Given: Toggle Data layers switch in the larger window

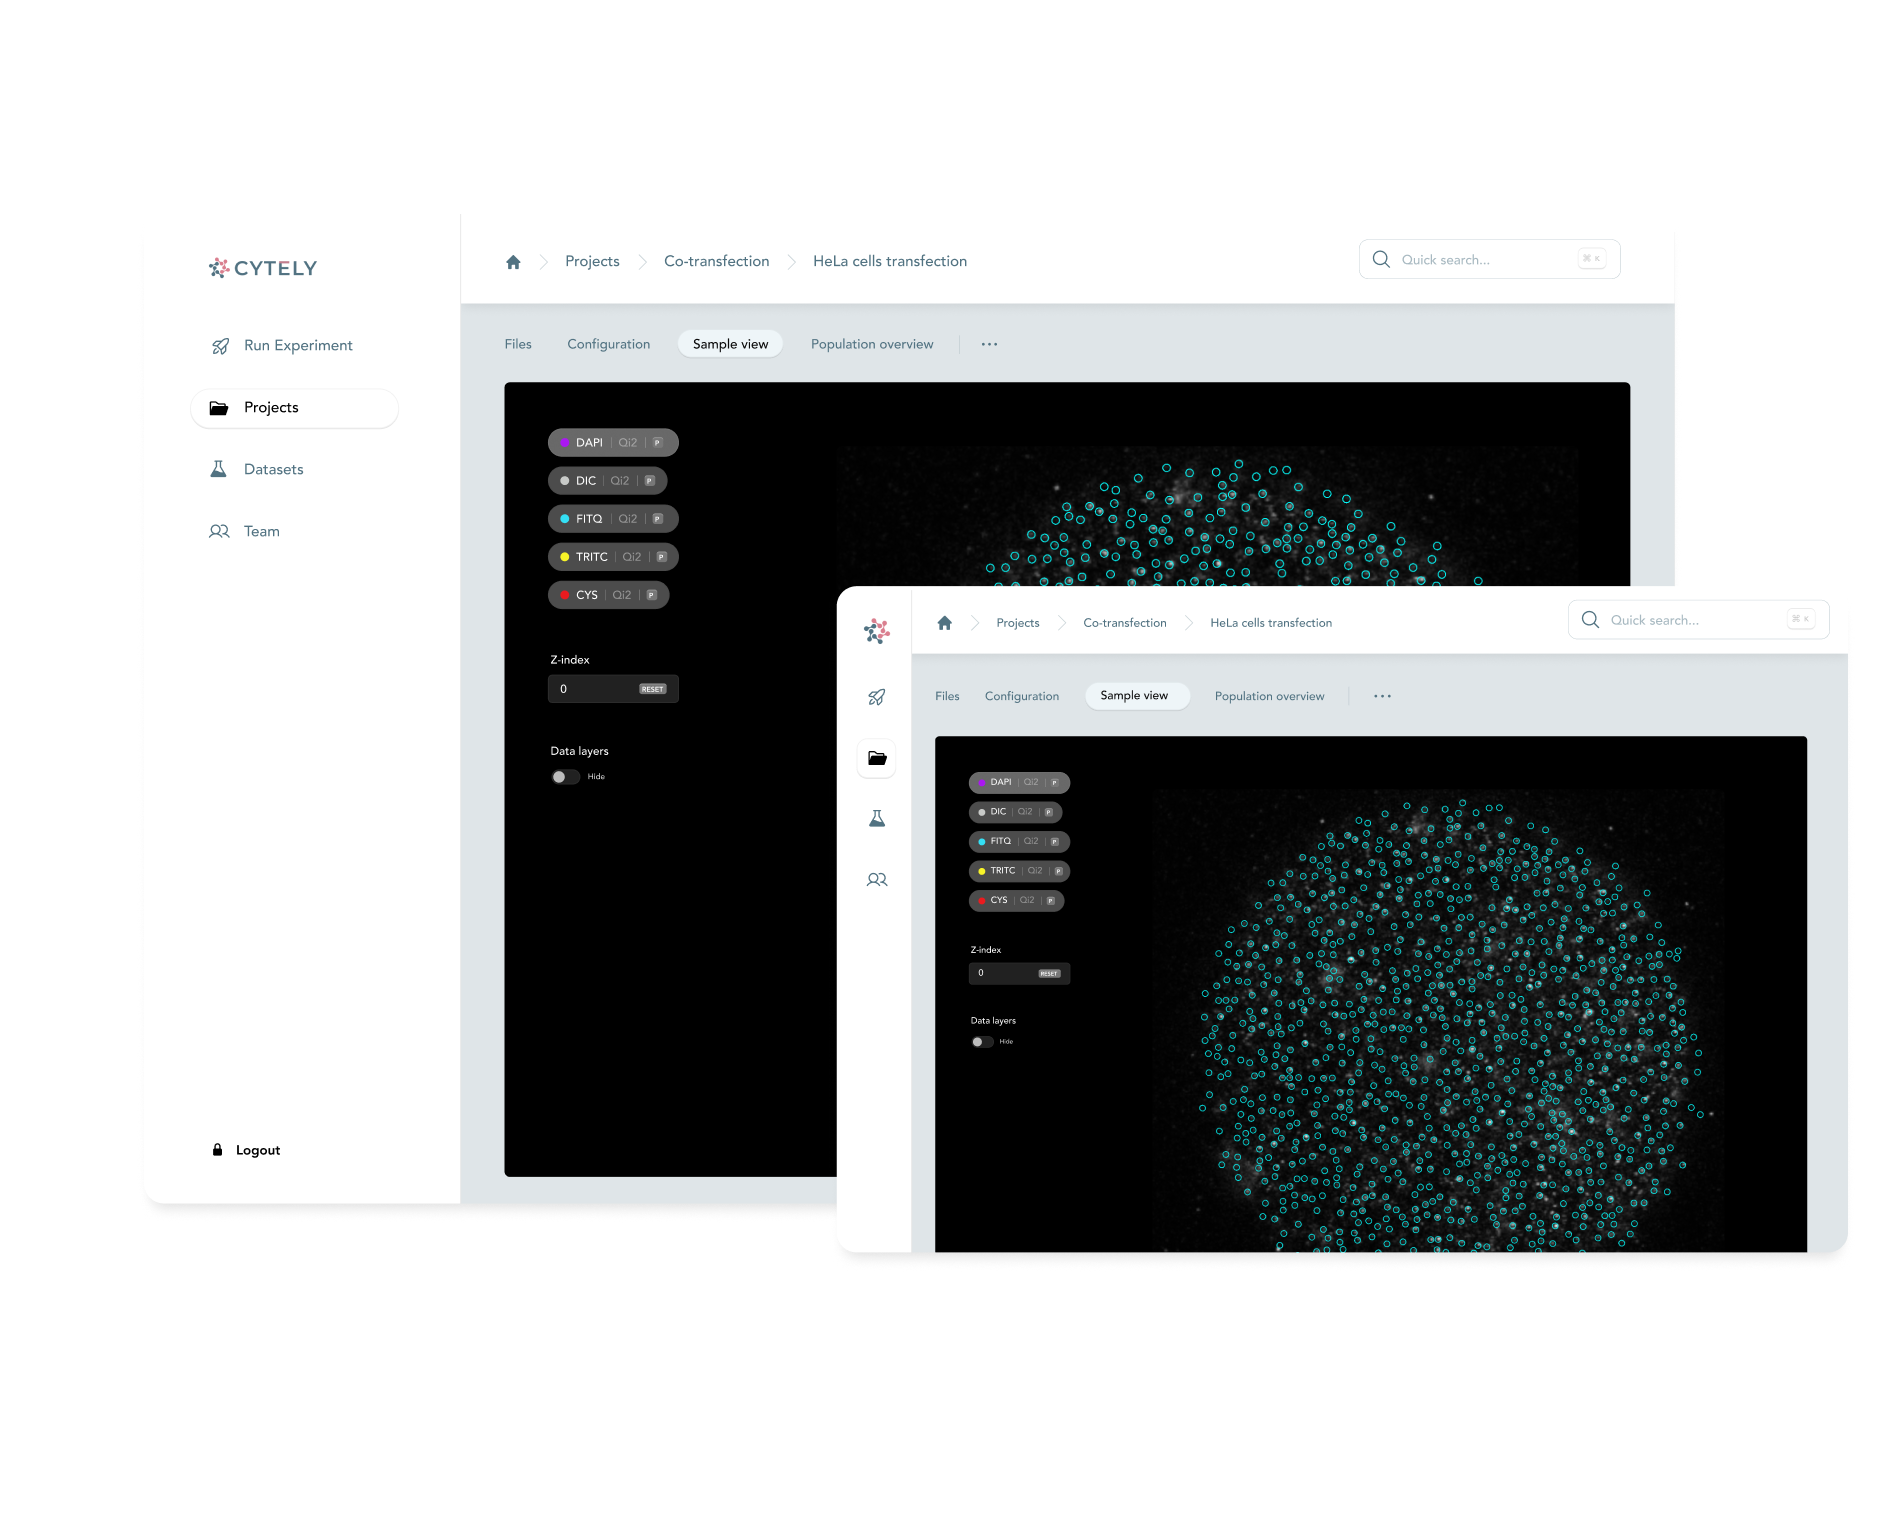Looking at the screenshot, I should pyautogui.click(x=565, y=777).
